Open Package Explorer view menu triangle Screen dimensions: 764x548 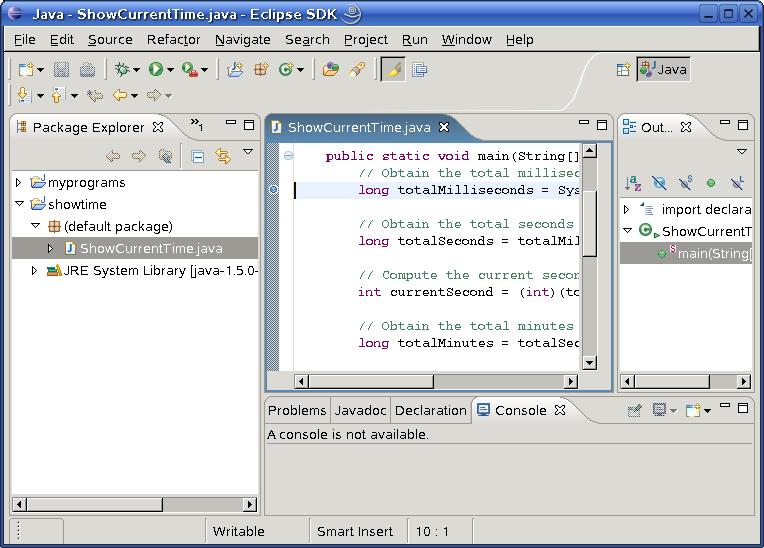click(x=248, y=151)
